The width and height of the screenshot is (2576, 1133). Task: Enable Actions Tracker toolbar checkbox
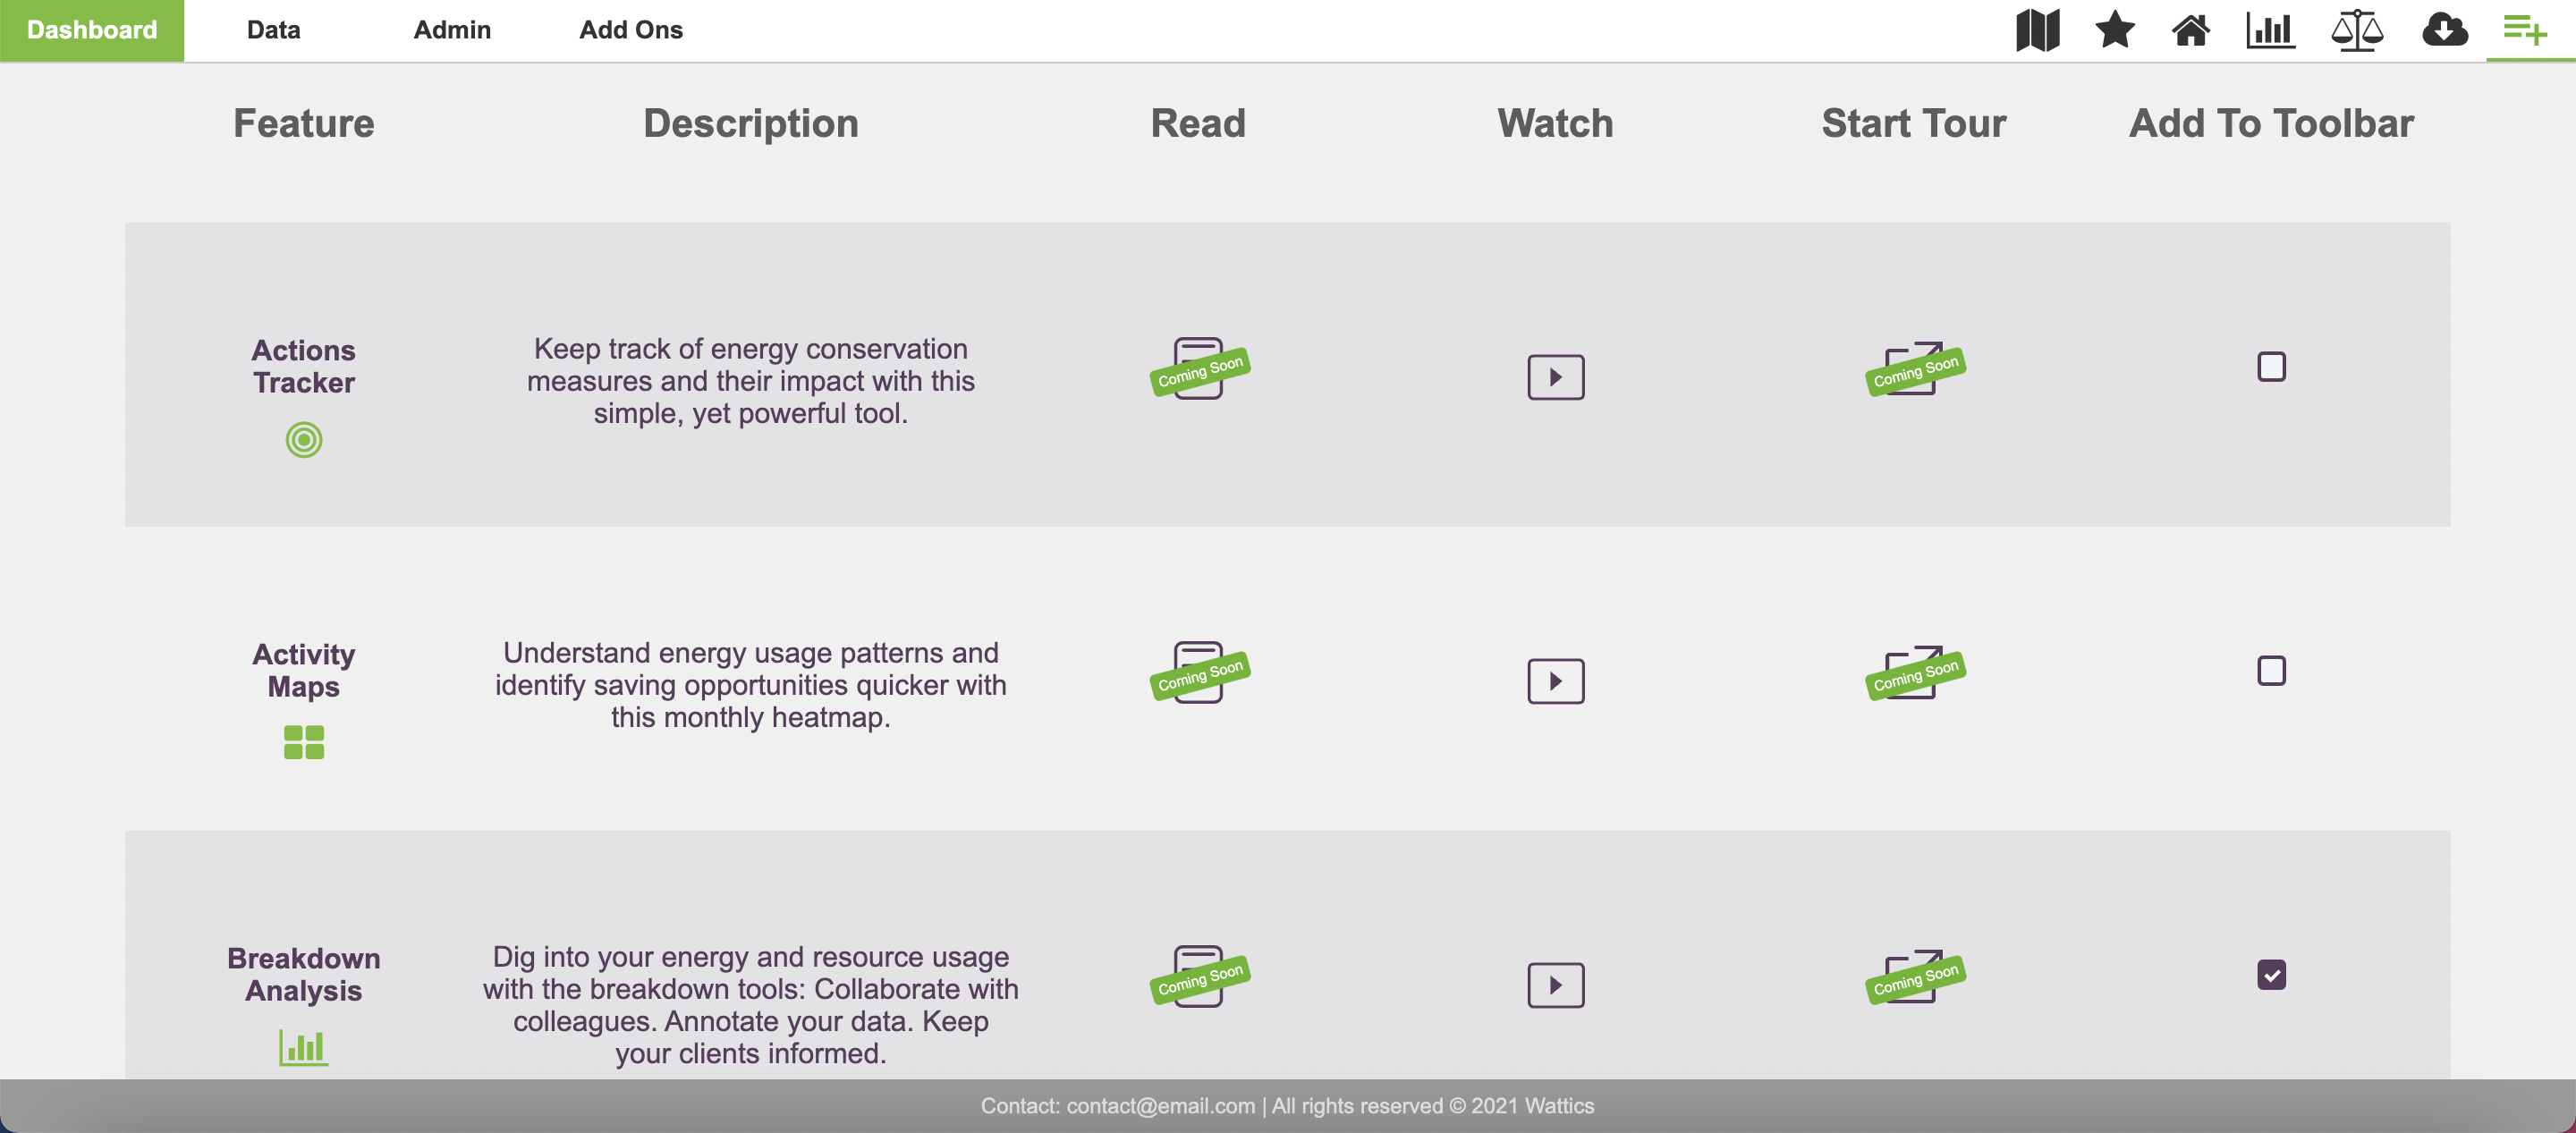[2271, 367]
